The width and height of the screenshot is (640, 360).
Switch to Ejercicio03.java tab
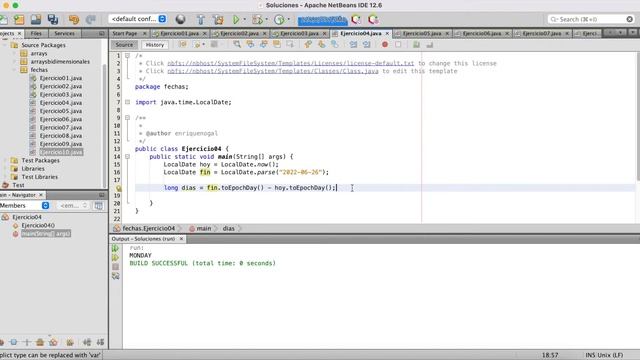point(299,33)
